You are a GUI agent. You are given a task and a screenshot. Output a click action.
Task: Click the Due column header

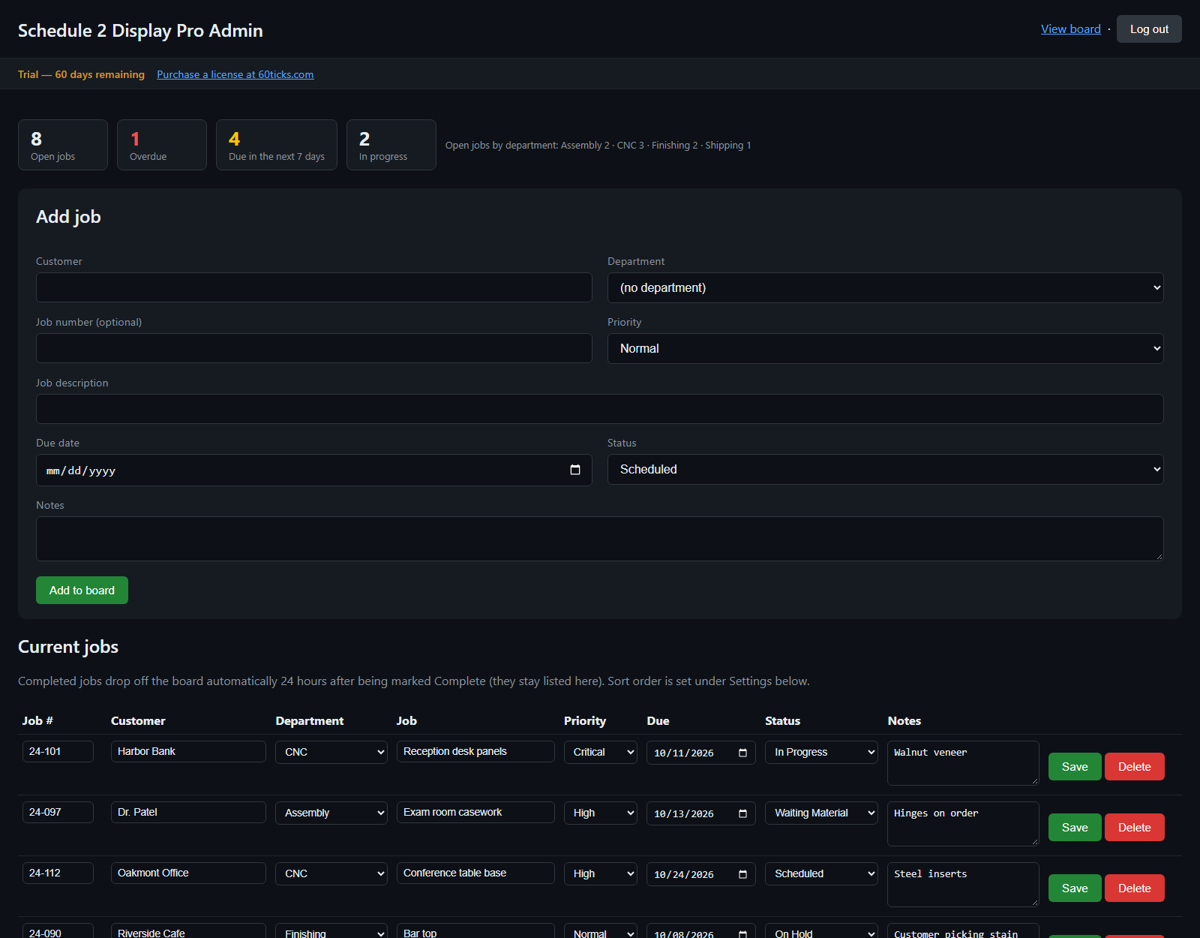(658, 721)
